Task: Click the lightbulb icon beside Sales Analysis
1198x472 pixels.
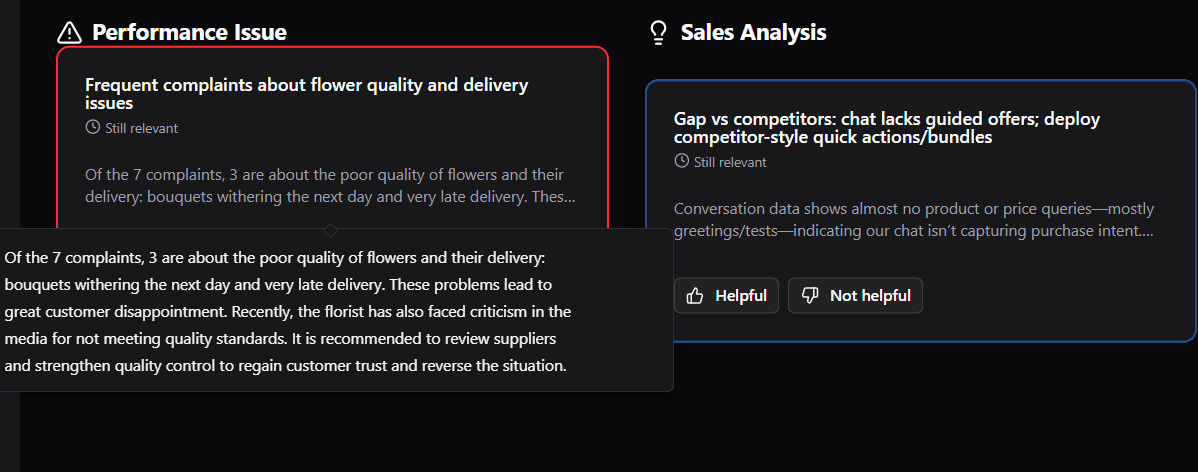Action: 658,33
